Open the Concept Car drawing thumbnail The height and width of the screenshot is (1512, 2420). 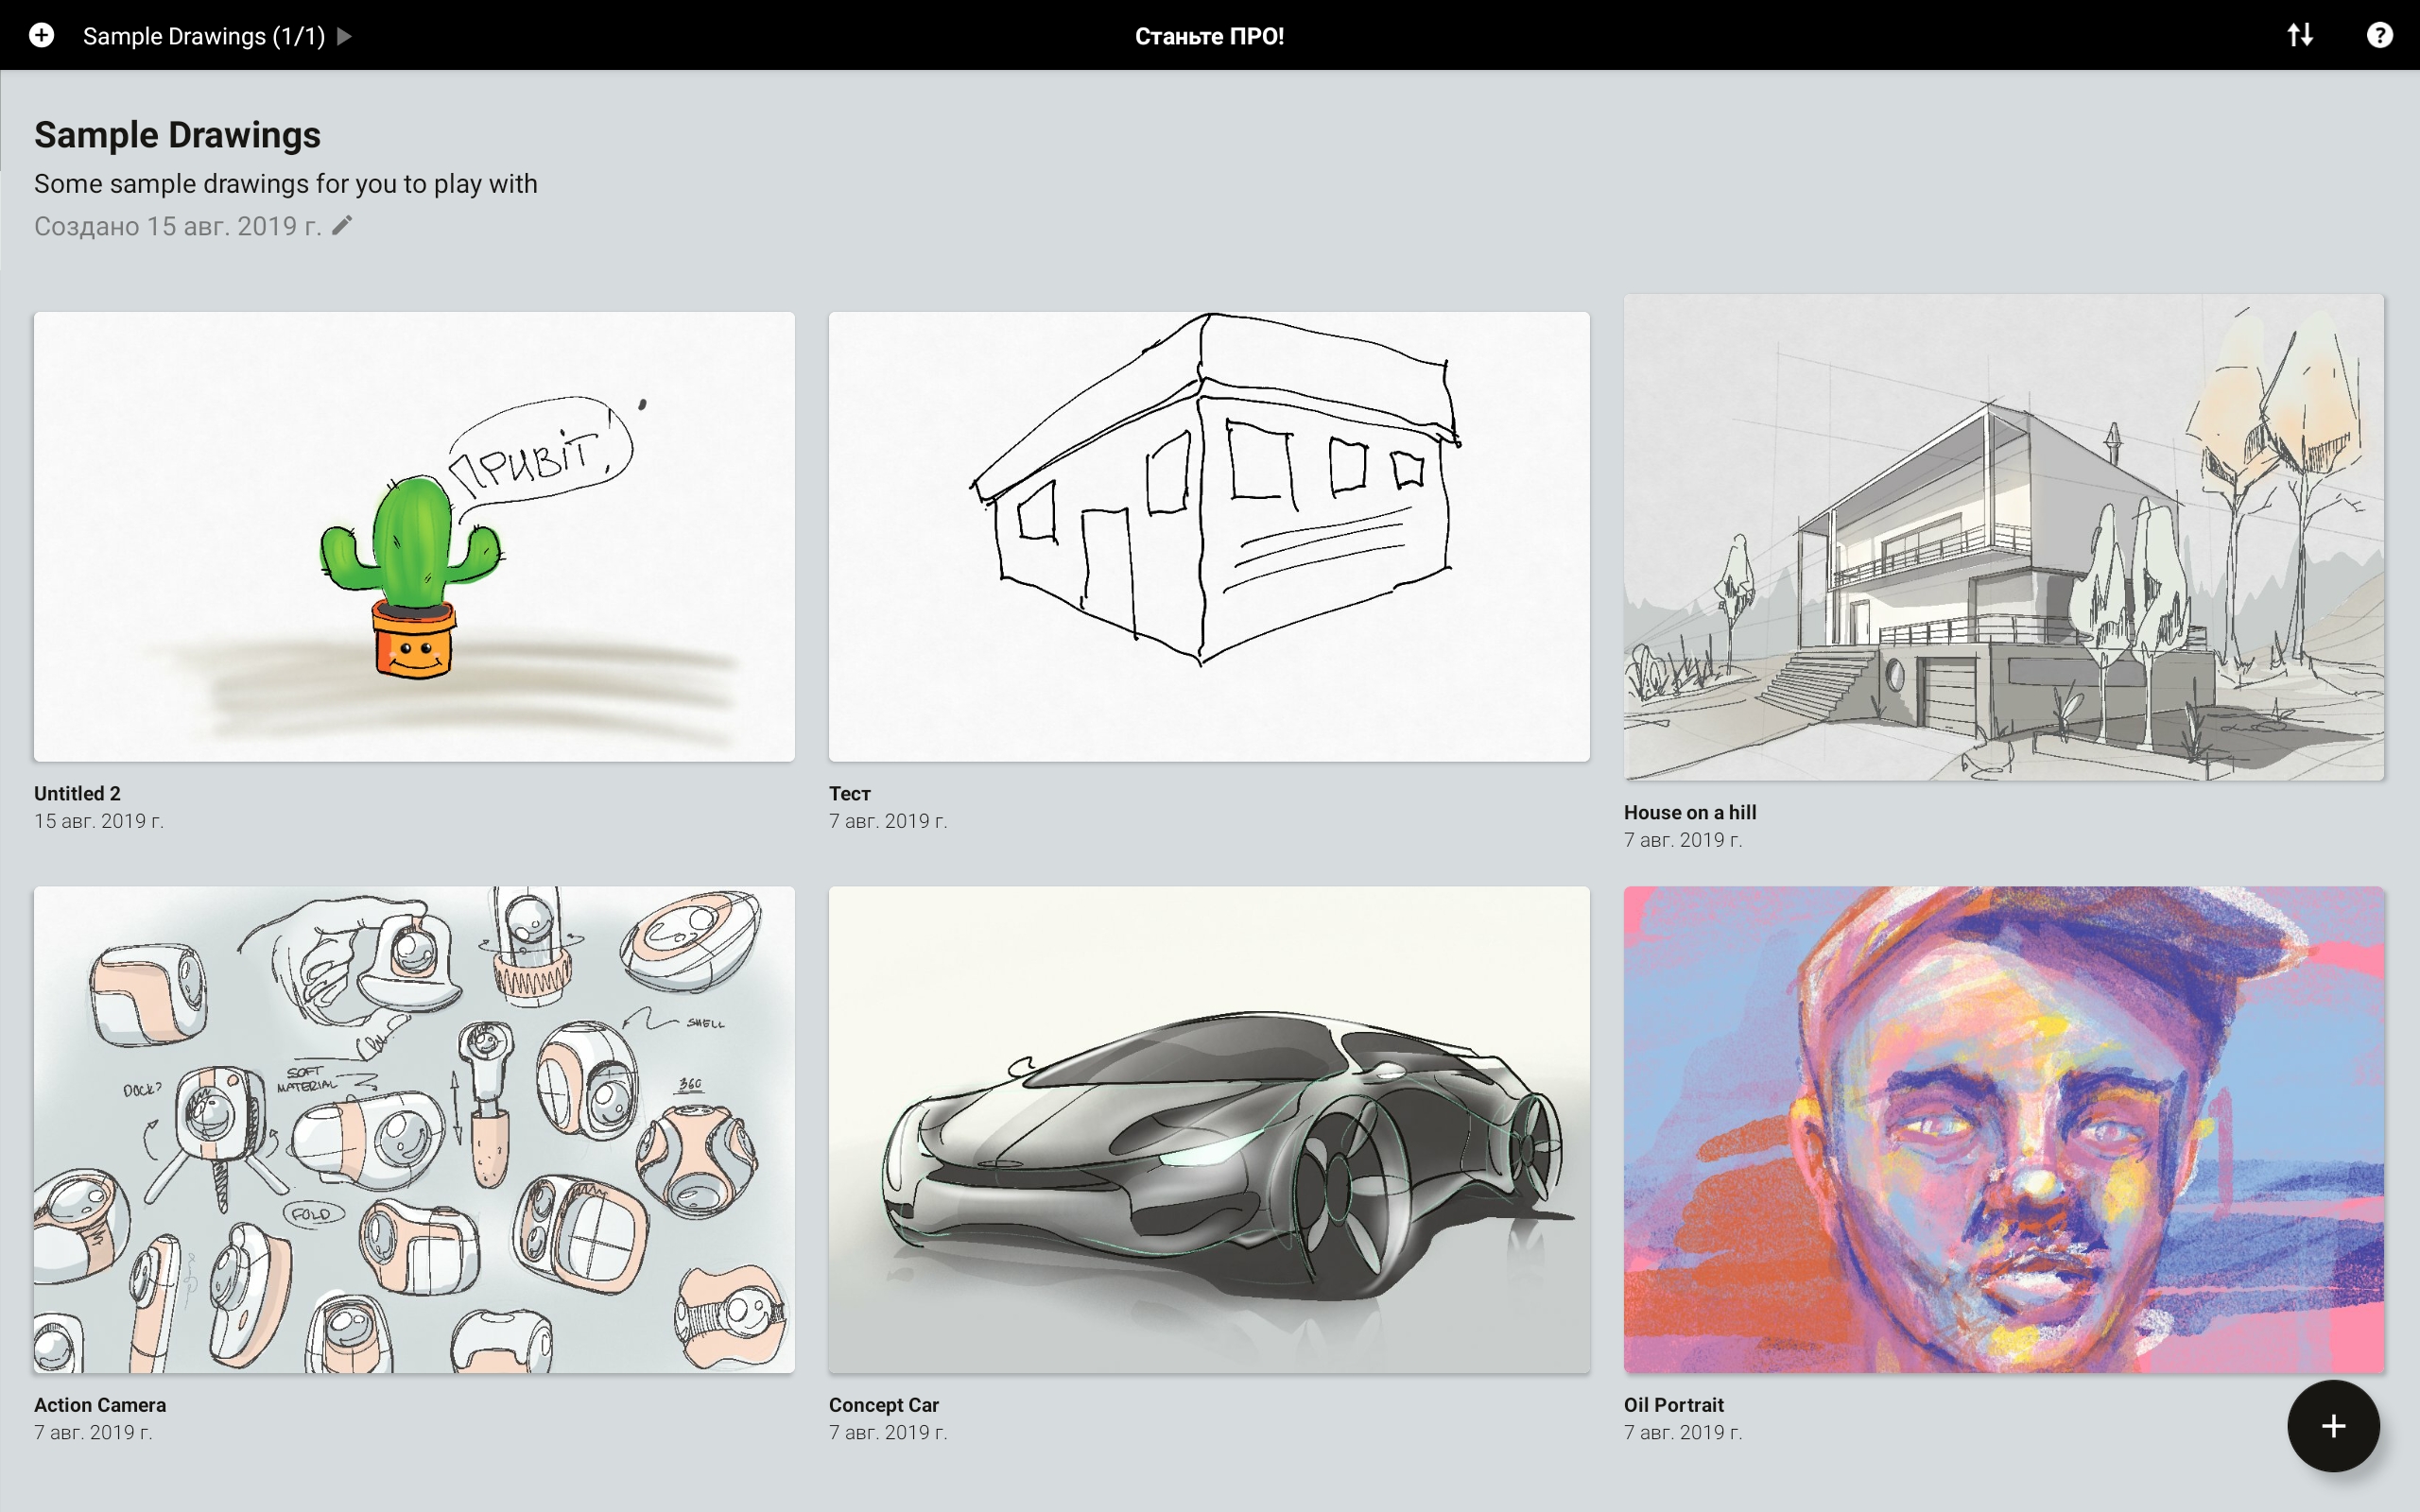1209,1129
